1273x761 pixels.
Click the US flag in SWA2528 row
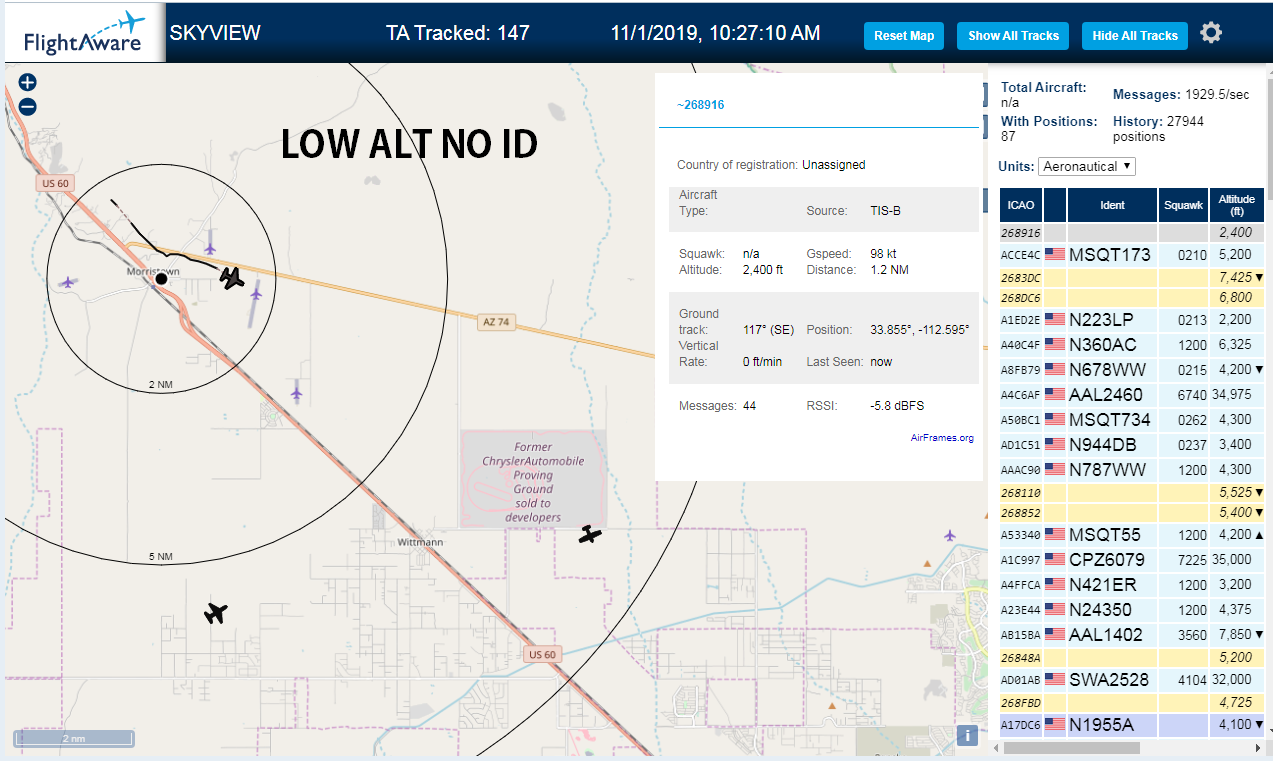[x=1054, y=679]
